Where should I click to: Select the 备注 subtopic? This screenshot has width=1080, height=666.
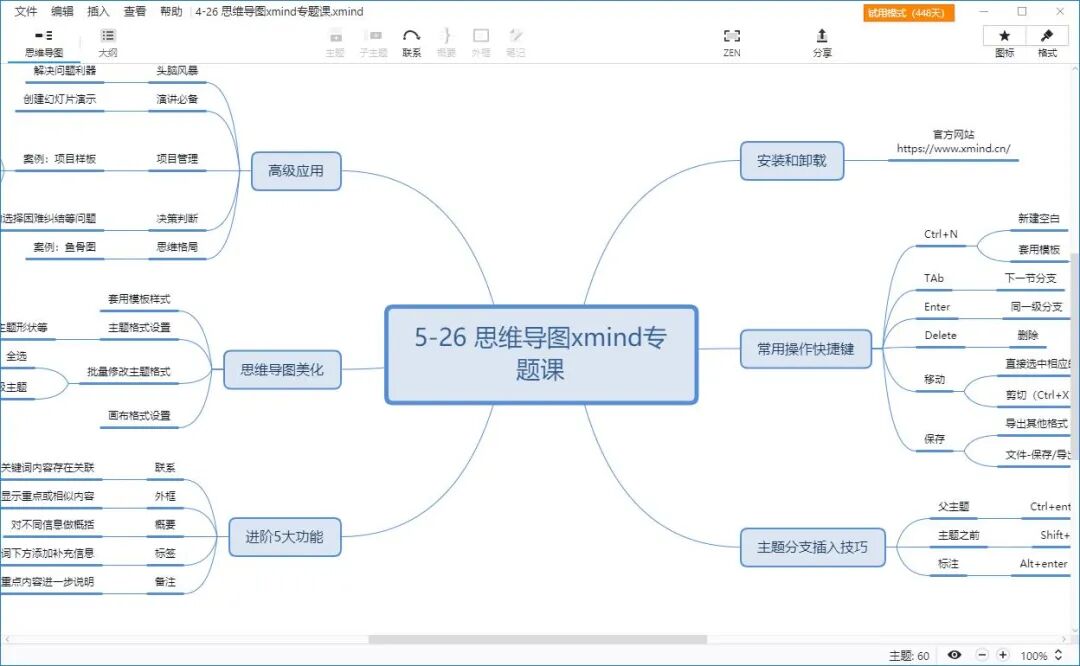pyautogui.click(x=165, y=582)
